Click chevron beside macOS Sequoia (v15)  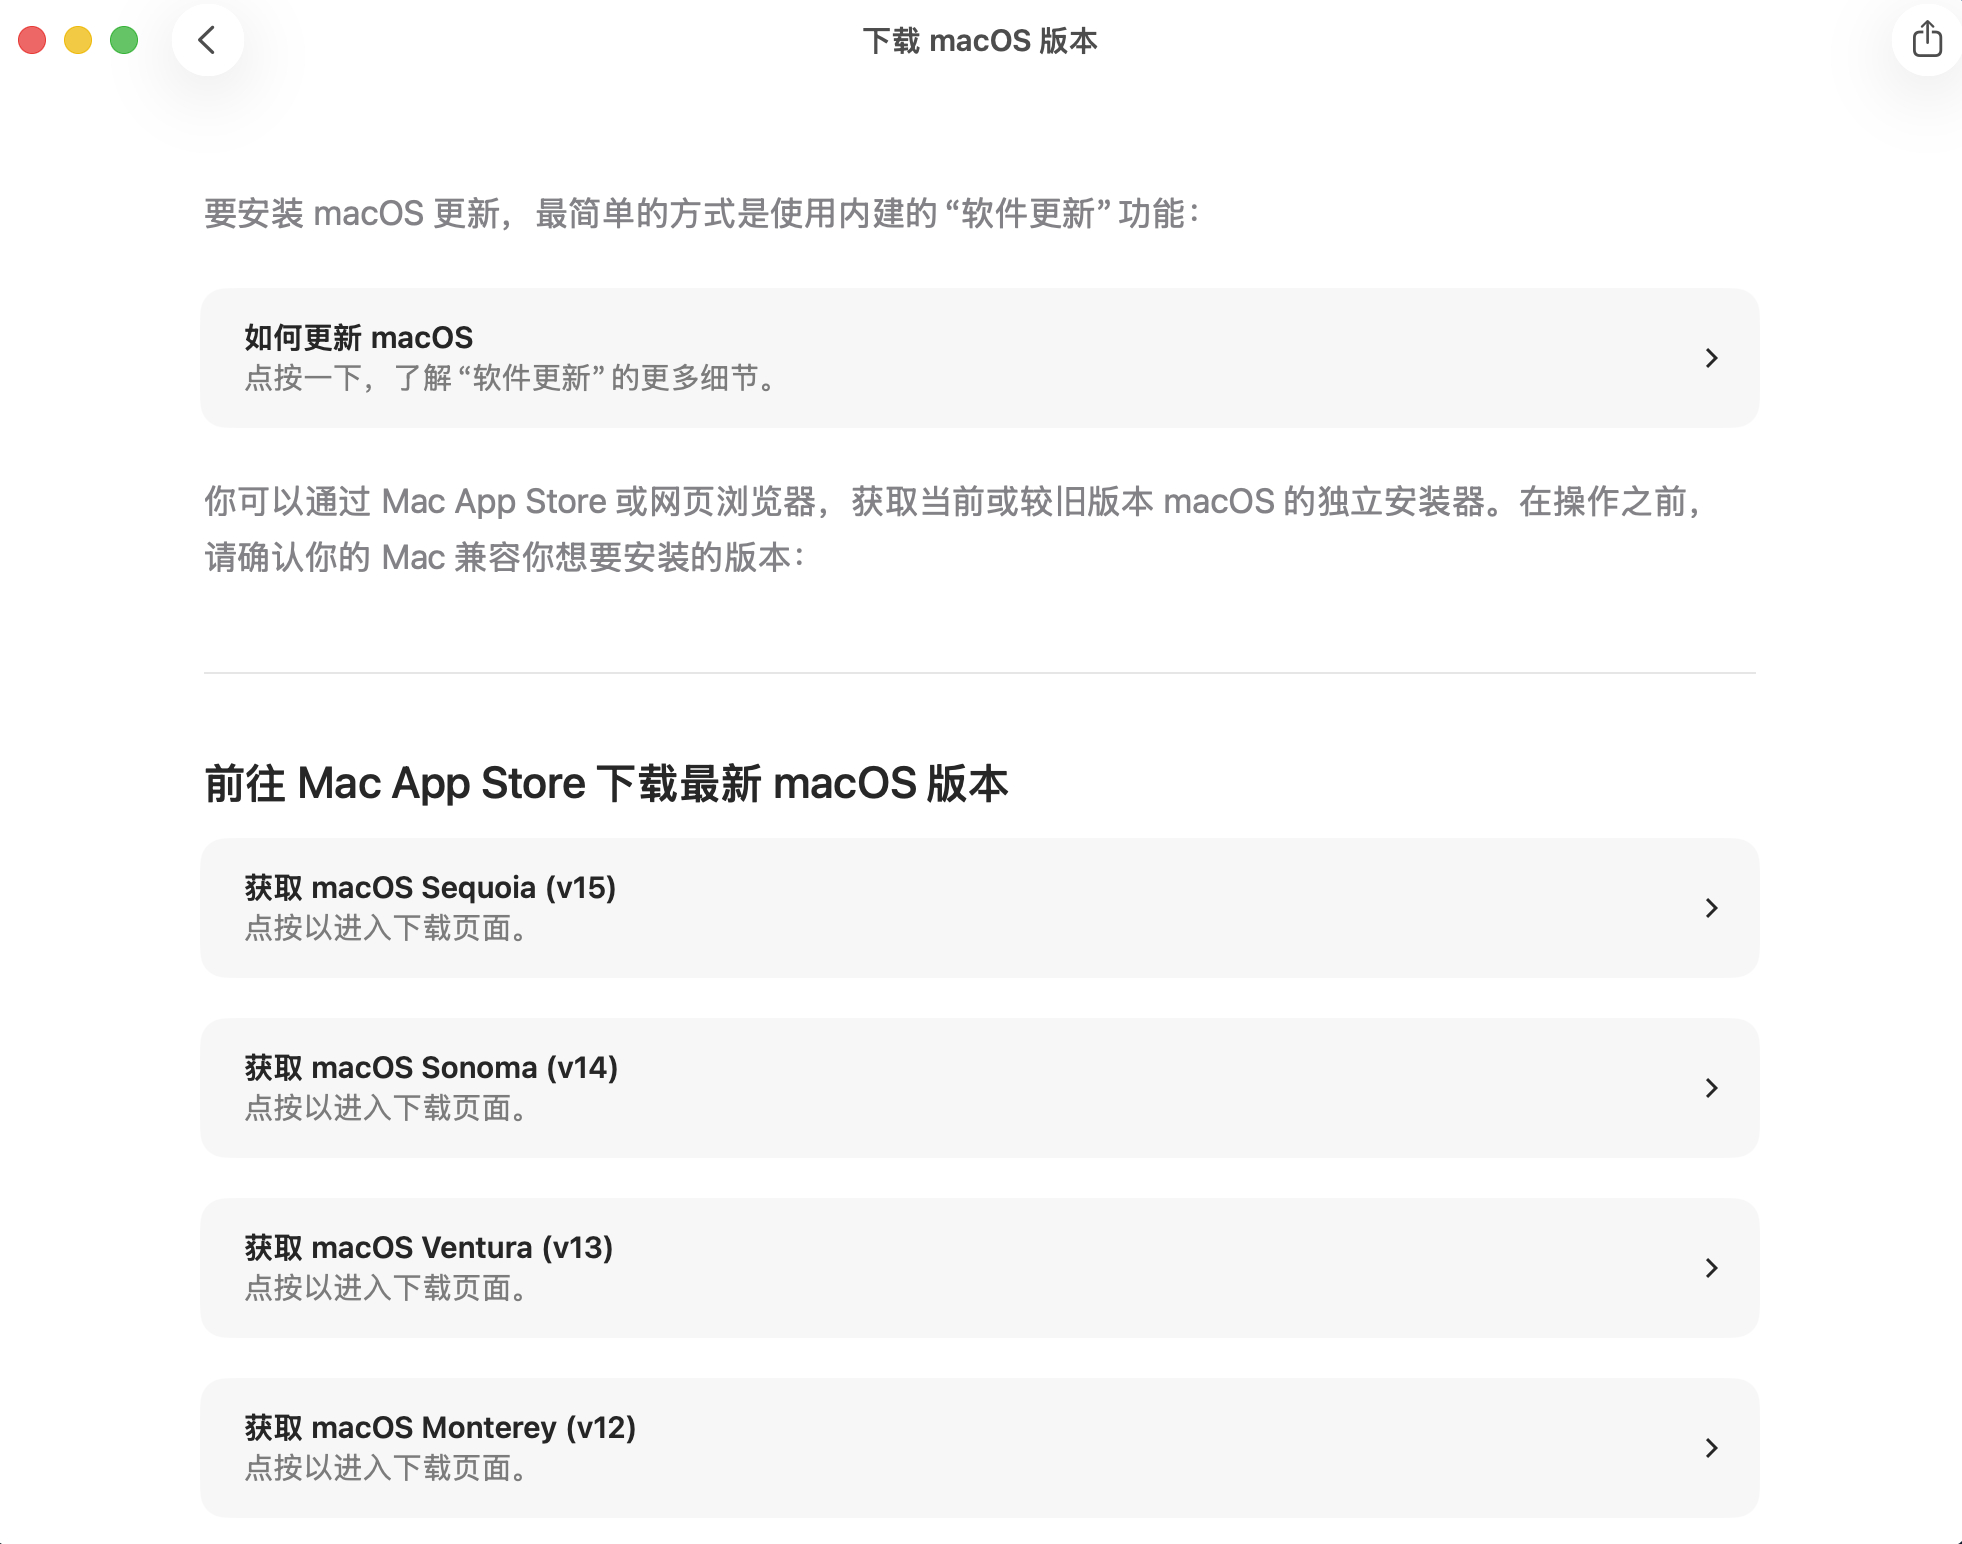click(1711, 908)
